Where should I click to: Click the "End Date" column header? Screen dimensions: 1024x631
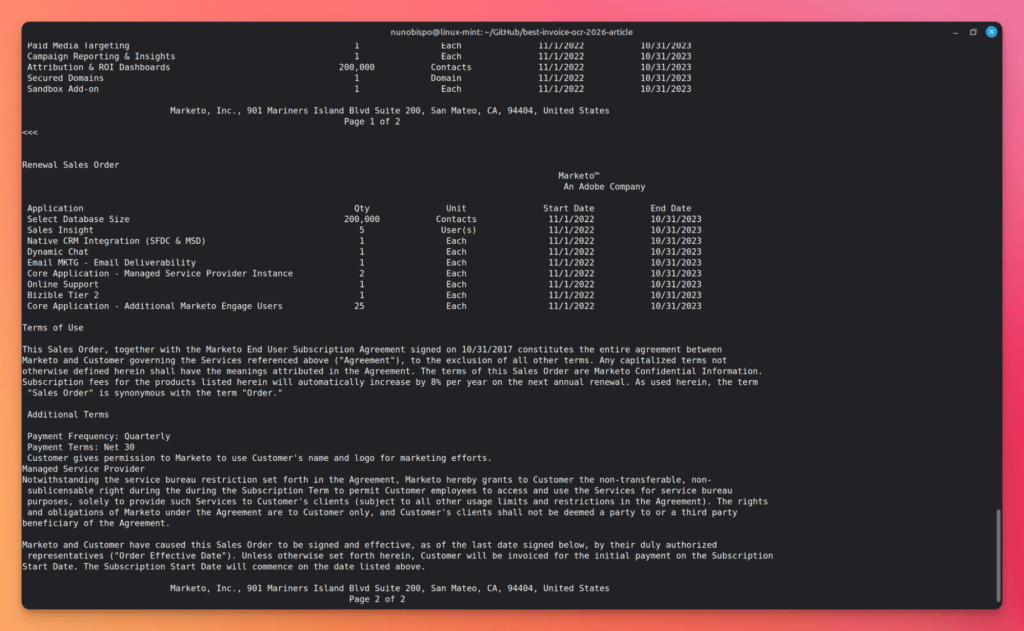pos(671,208)
